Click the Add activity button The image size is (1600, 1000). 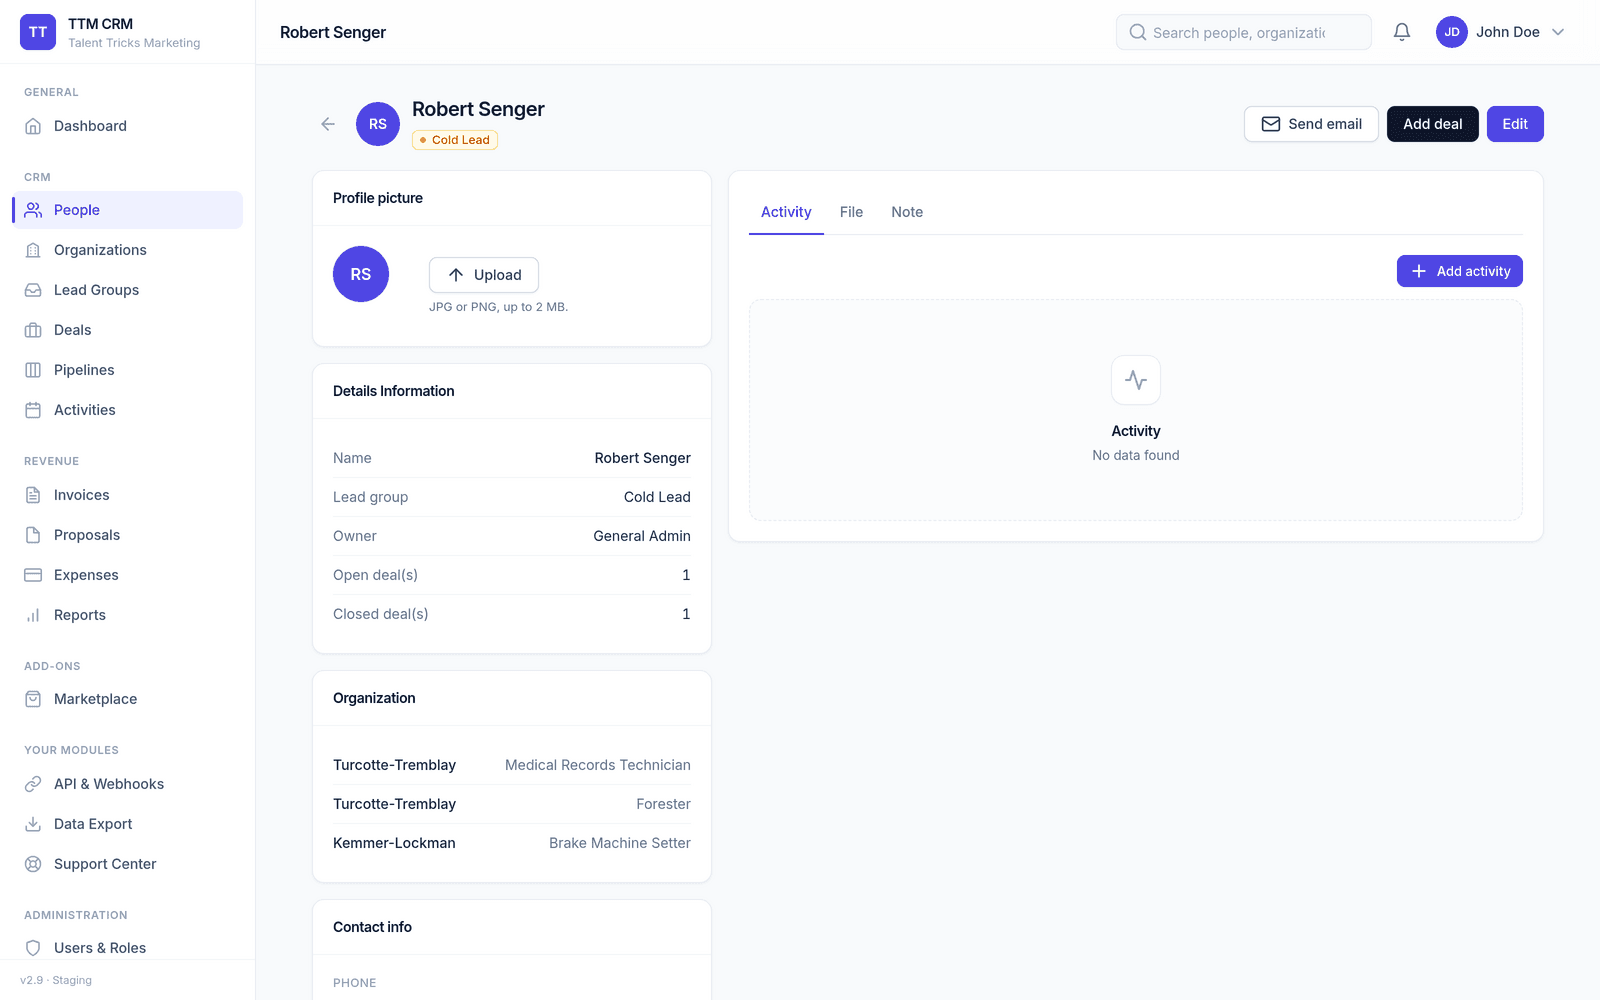[1460, 271]
